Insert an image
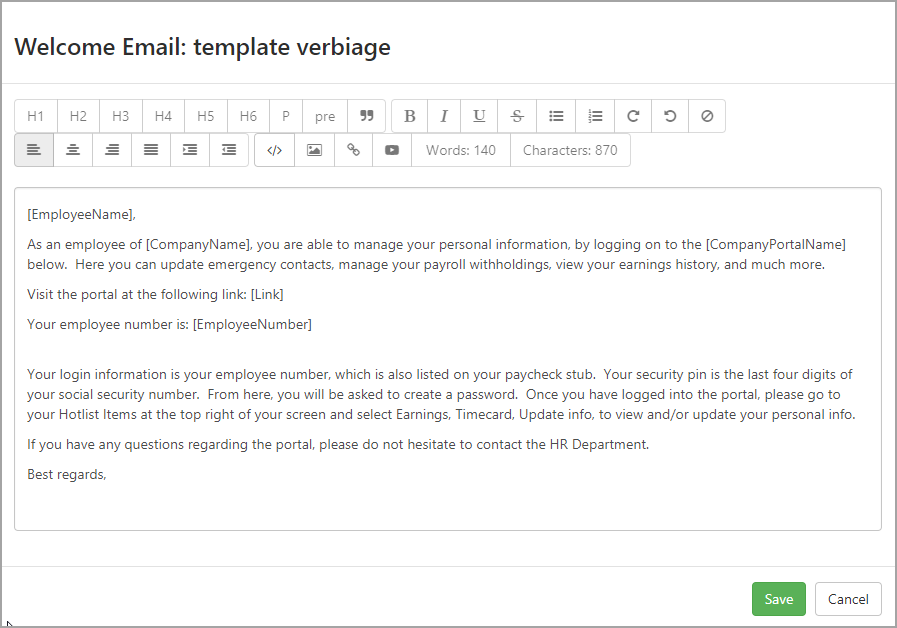897x628 pixels. click(x=314, y=150)
